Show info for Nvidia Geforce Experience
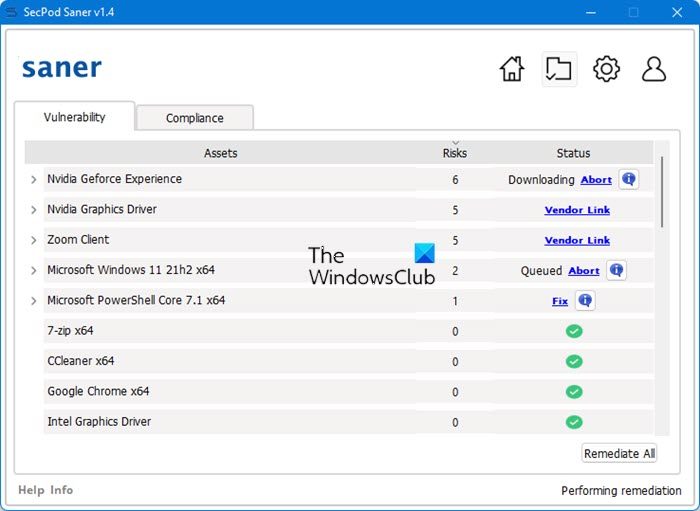 (x=629, y=179)
